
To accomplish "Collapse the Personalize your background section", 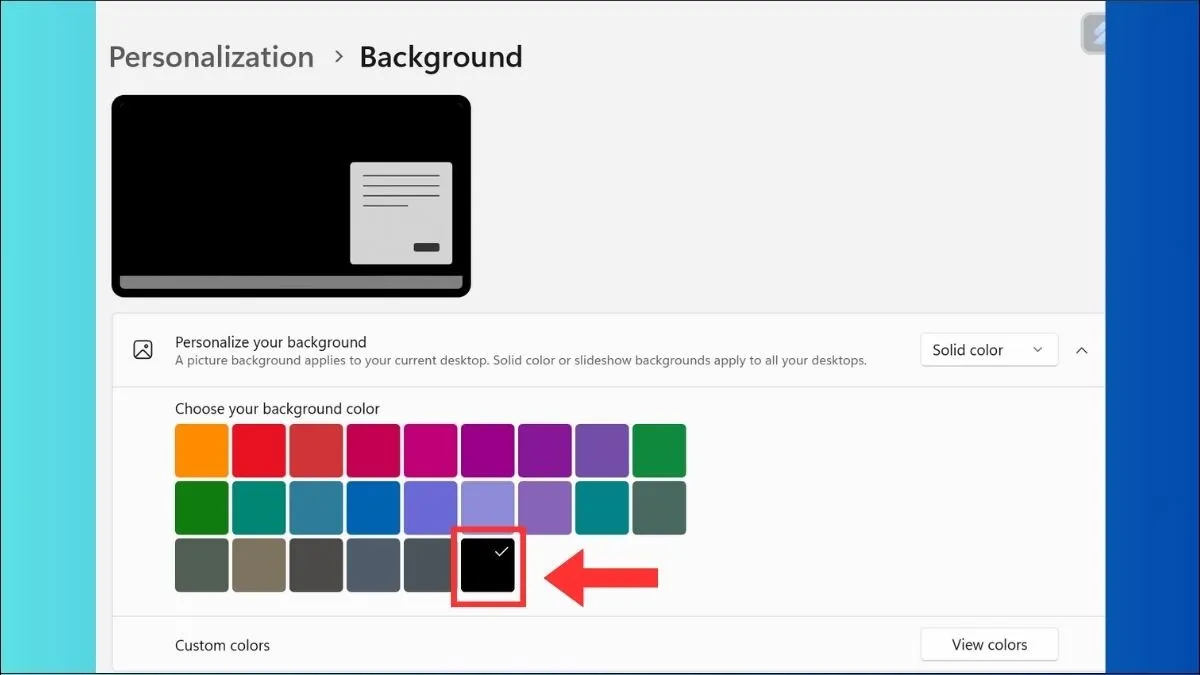I will 1082,350.
